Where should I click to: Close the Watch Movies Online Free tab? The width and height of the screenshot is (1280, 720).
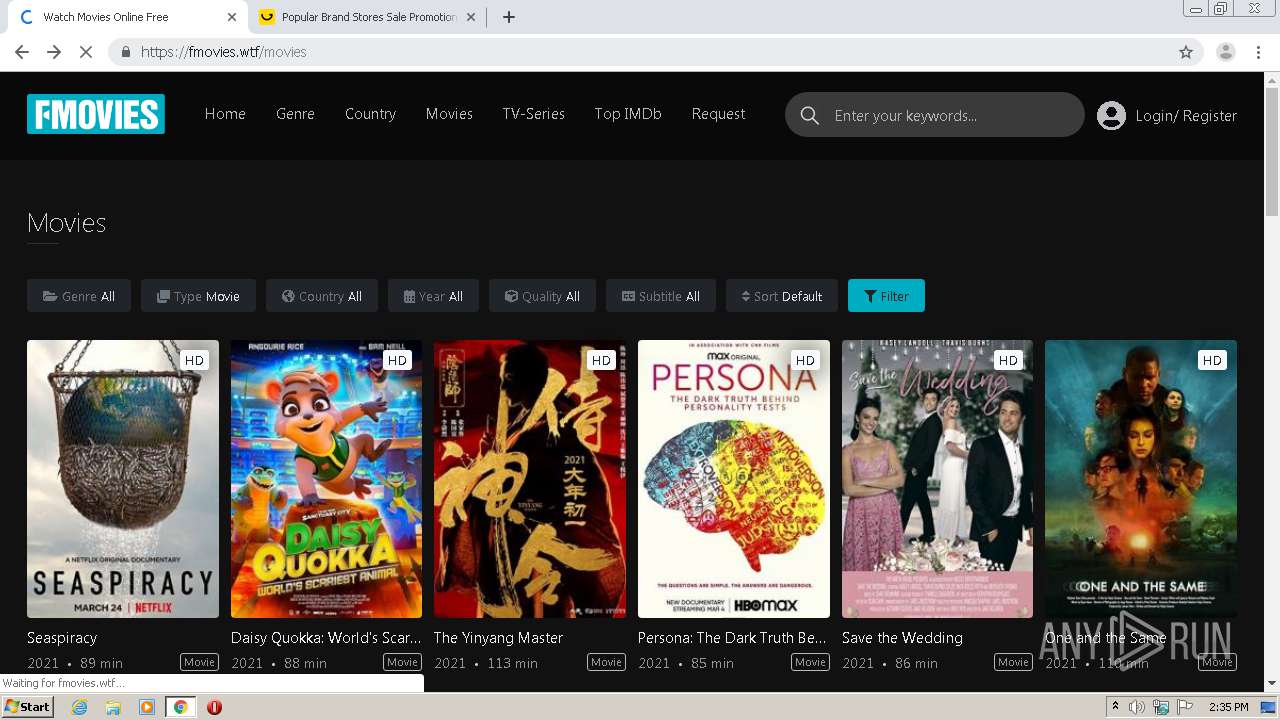coord(232,17)
